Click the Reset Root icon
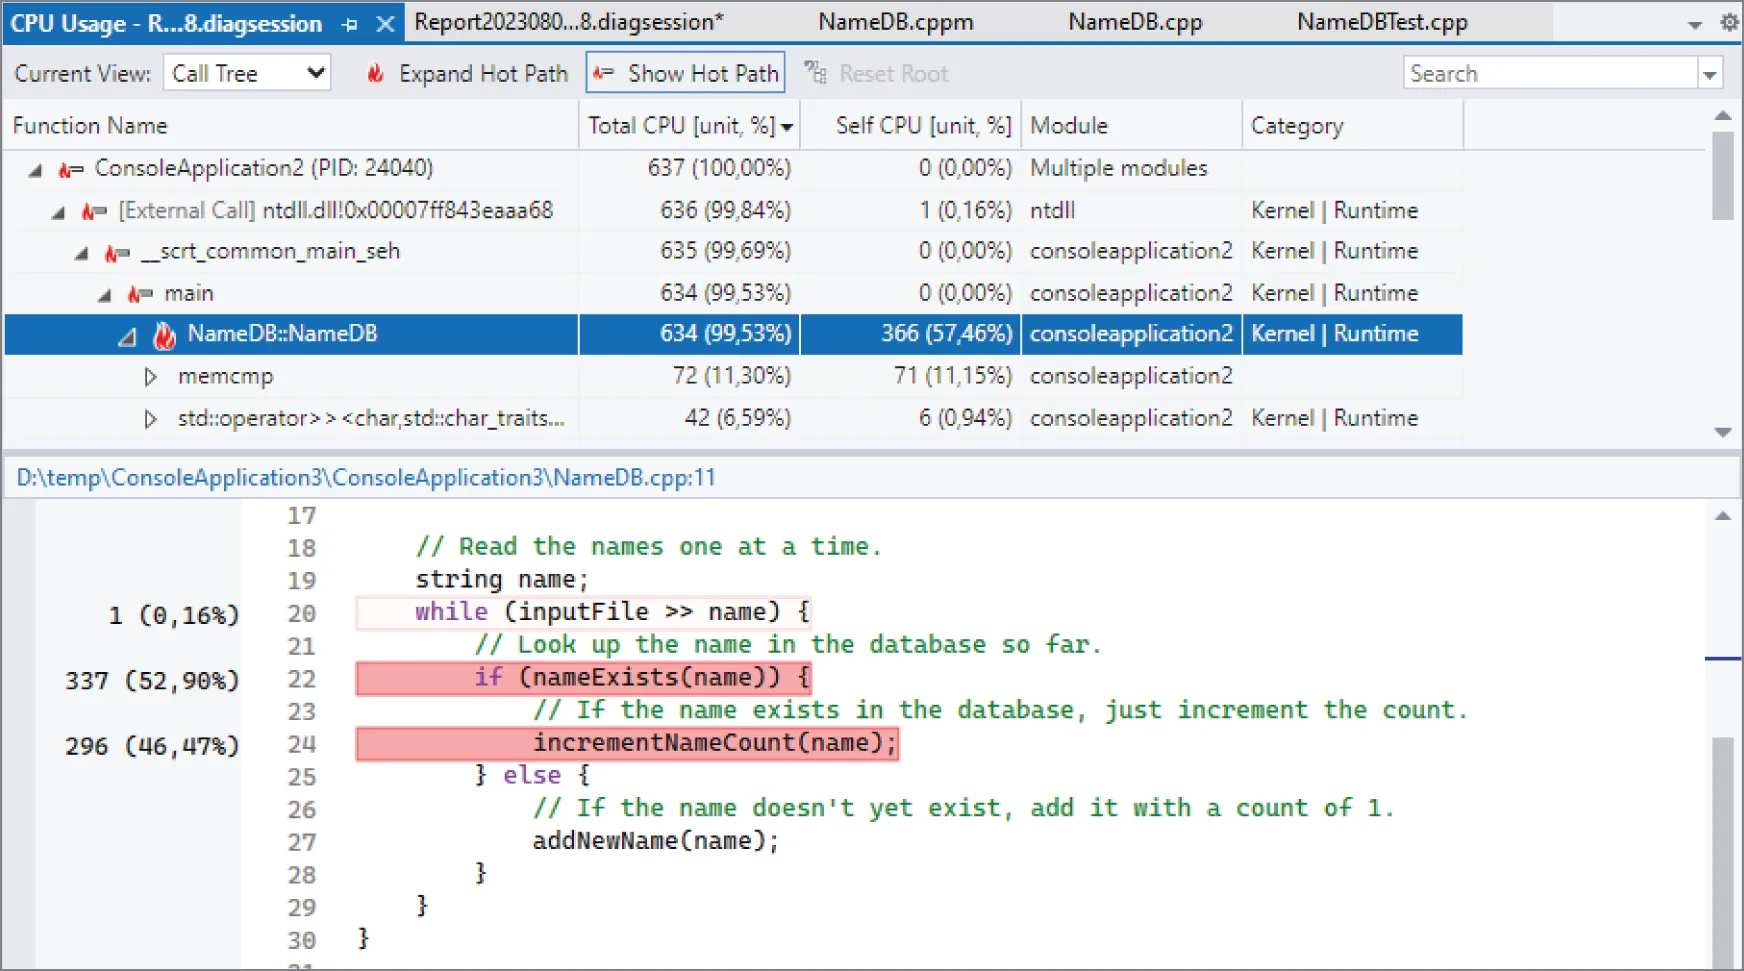The image size is (1744, 971). coord(815,72)
